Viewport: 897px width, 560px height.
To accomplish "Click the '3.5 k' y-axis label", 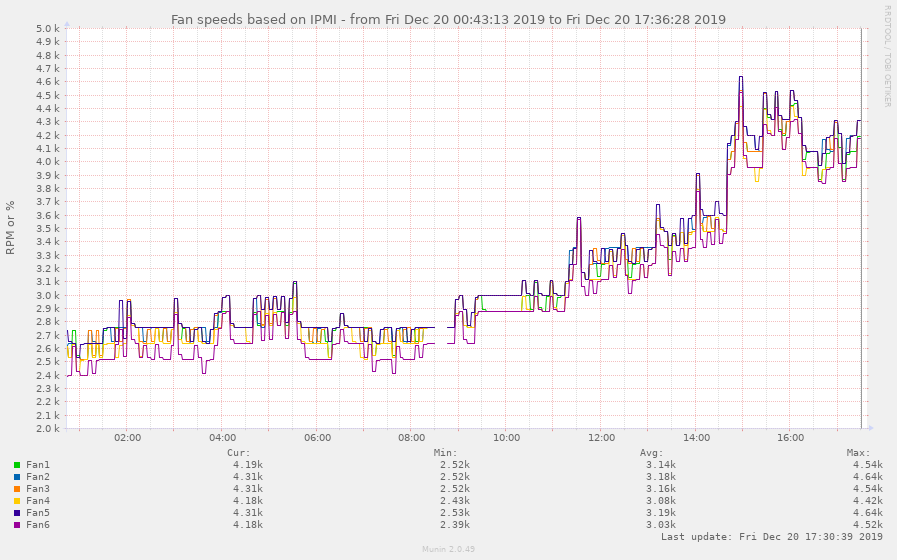I will (48, 229).
